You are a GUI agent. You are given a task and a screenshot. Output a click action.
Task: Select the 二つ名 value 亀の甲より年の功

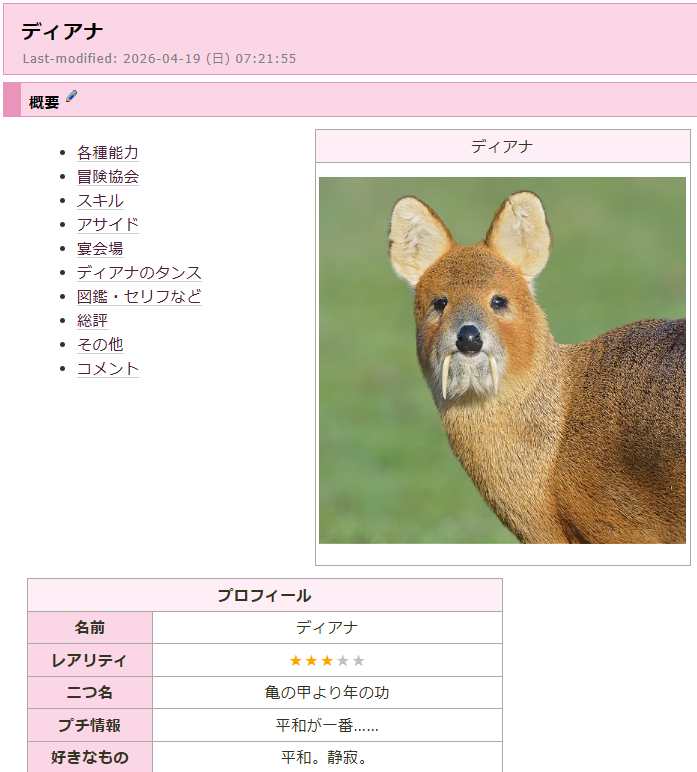(327, 692)
